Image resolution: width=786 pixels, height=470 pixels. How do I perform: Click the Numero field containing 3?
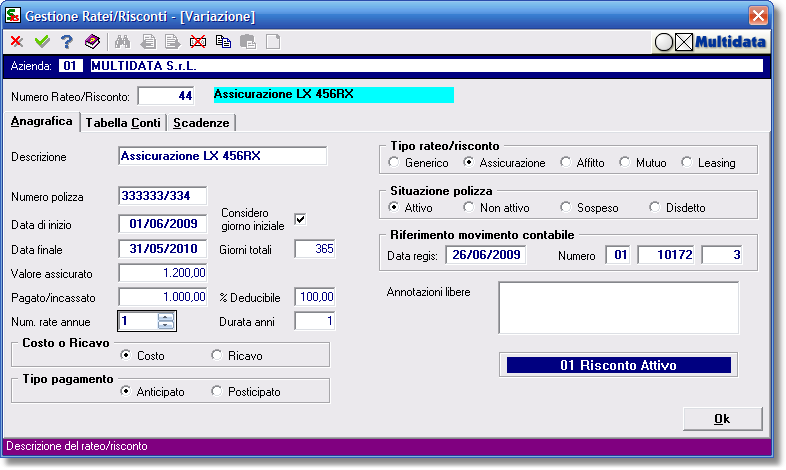tap(721, 255)
